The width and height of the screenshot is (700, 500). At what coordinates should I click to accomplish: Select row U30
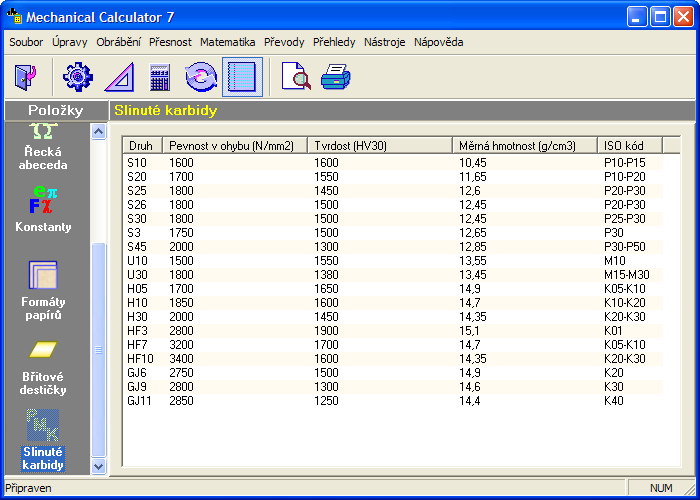pos(393,275)
